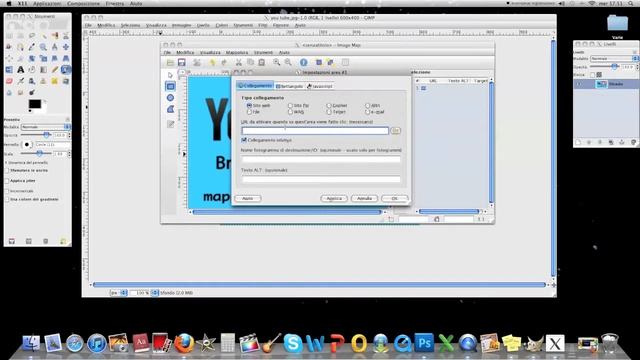This screenshot has width=640, height=360.
Task: Toggle the Collegamento relativo checkbox
Action: 244,140
